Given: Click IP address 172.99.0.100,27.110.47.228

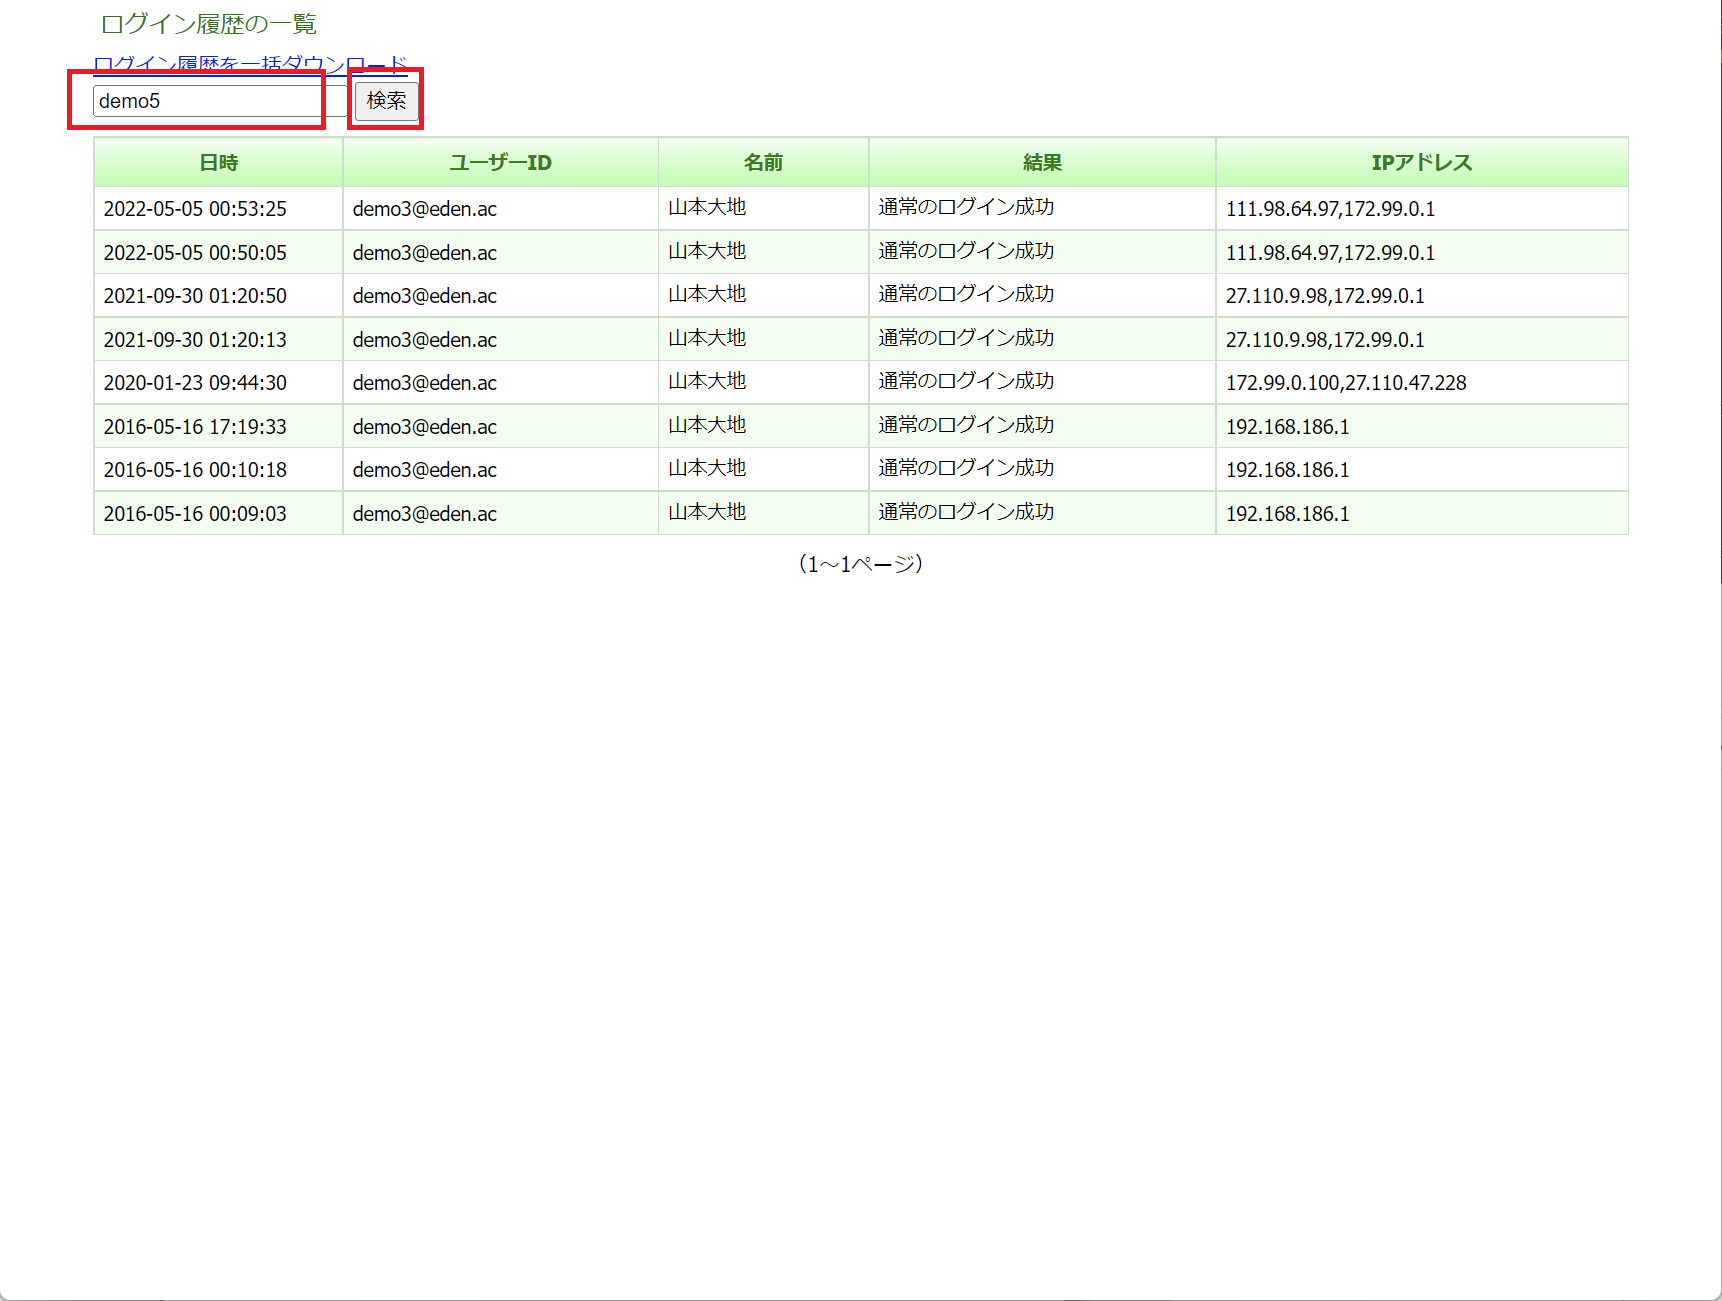Looking at the screenshot, I should pos(1346,383).
